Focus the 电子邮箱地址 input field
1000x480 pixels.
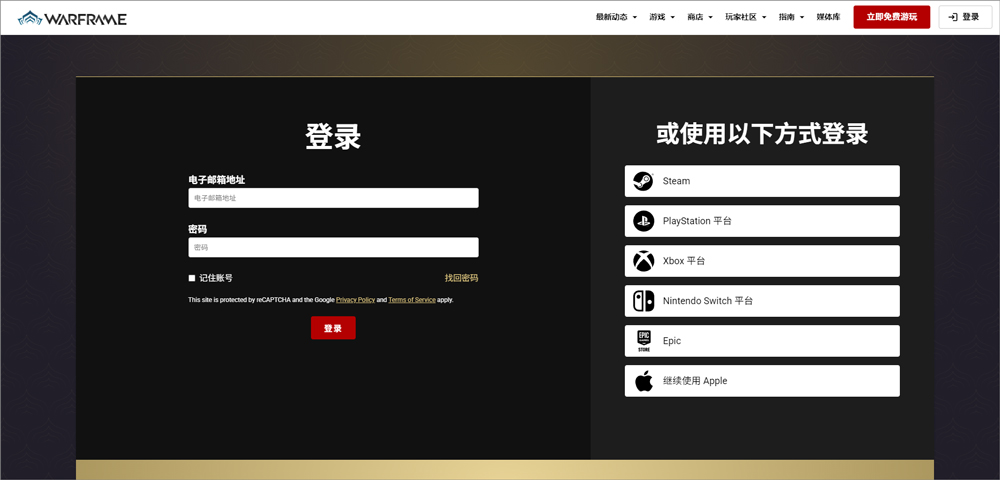click(333, 198)
